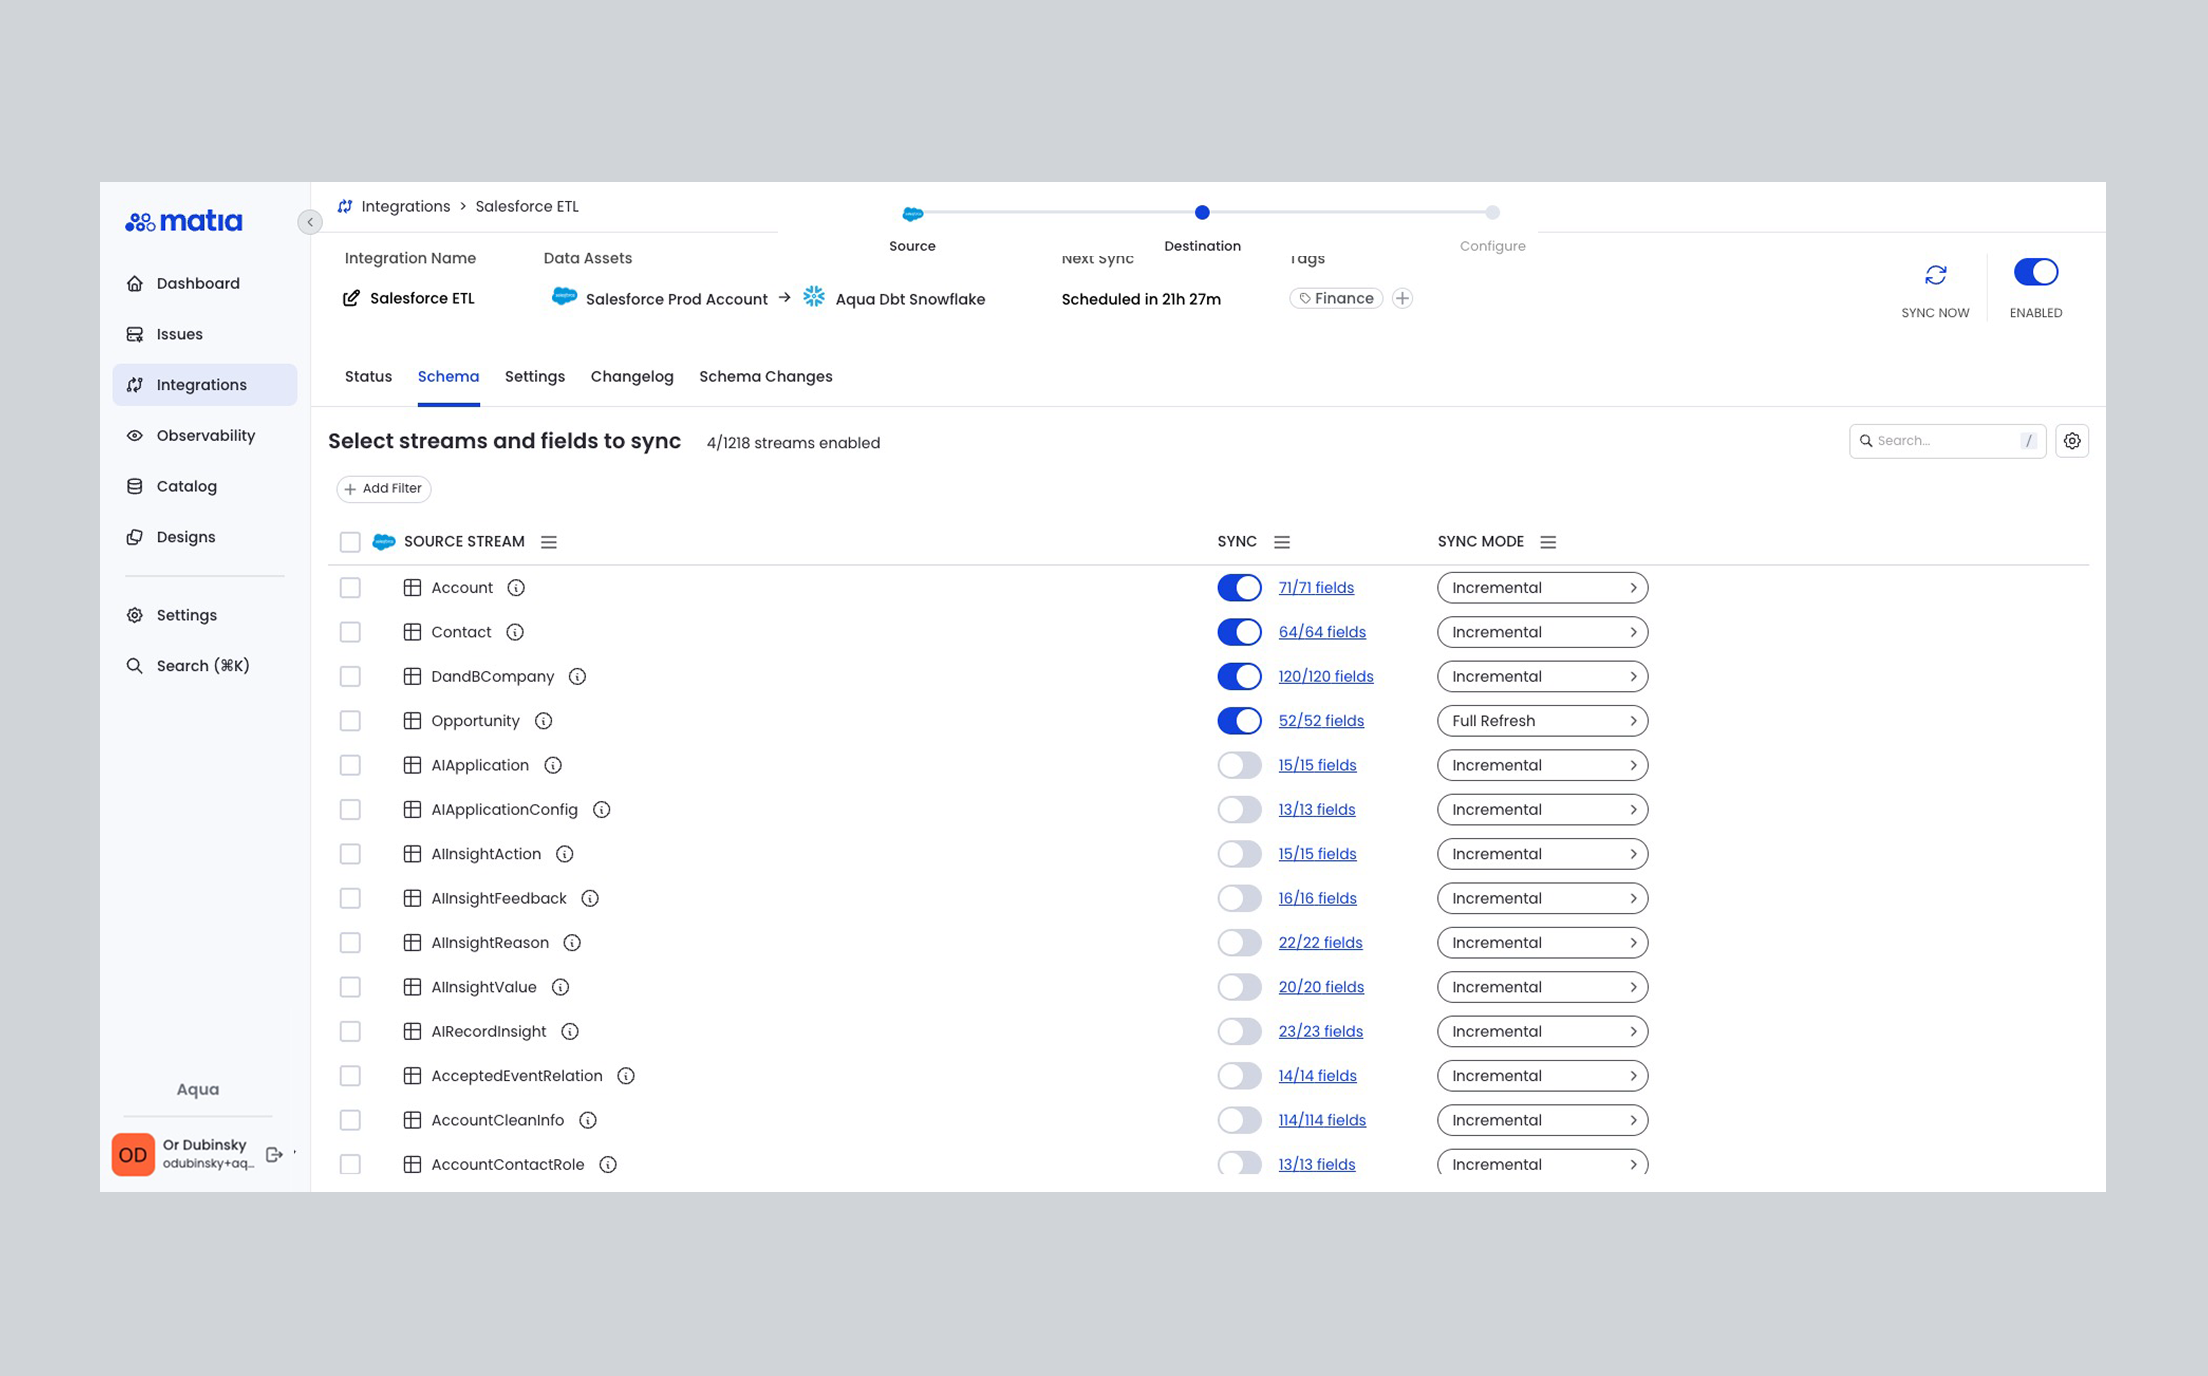Trigger SYNC NOW with the refresh icon
Image resolution: width=2208 pixels, height=1376 pixels.
[x=1935, y=275]
